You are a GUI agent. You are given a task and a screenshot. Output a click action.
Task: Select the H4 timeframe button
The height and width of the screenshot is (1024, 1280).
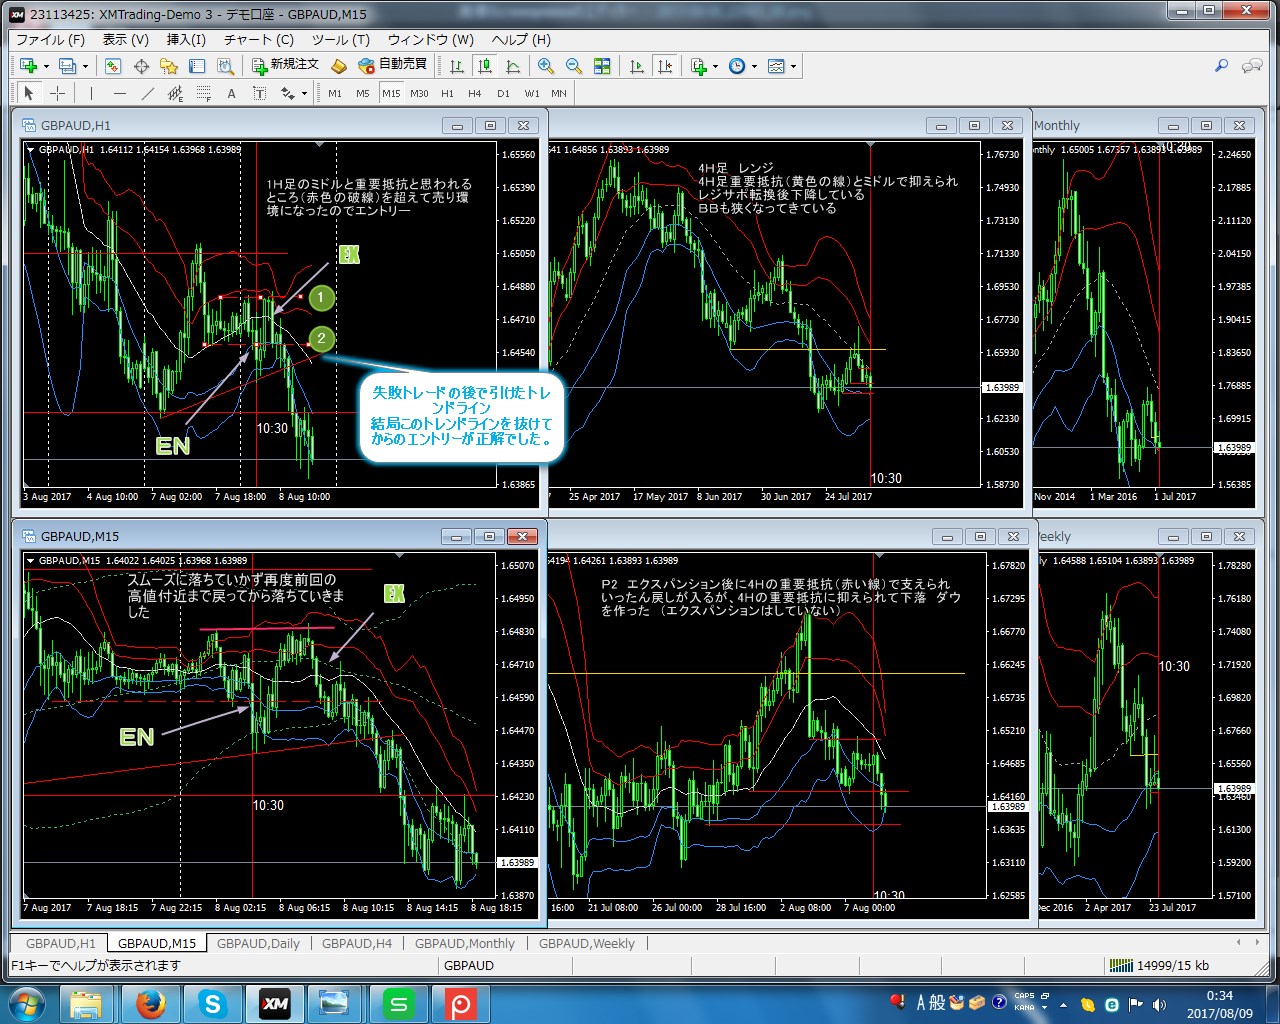475,93
